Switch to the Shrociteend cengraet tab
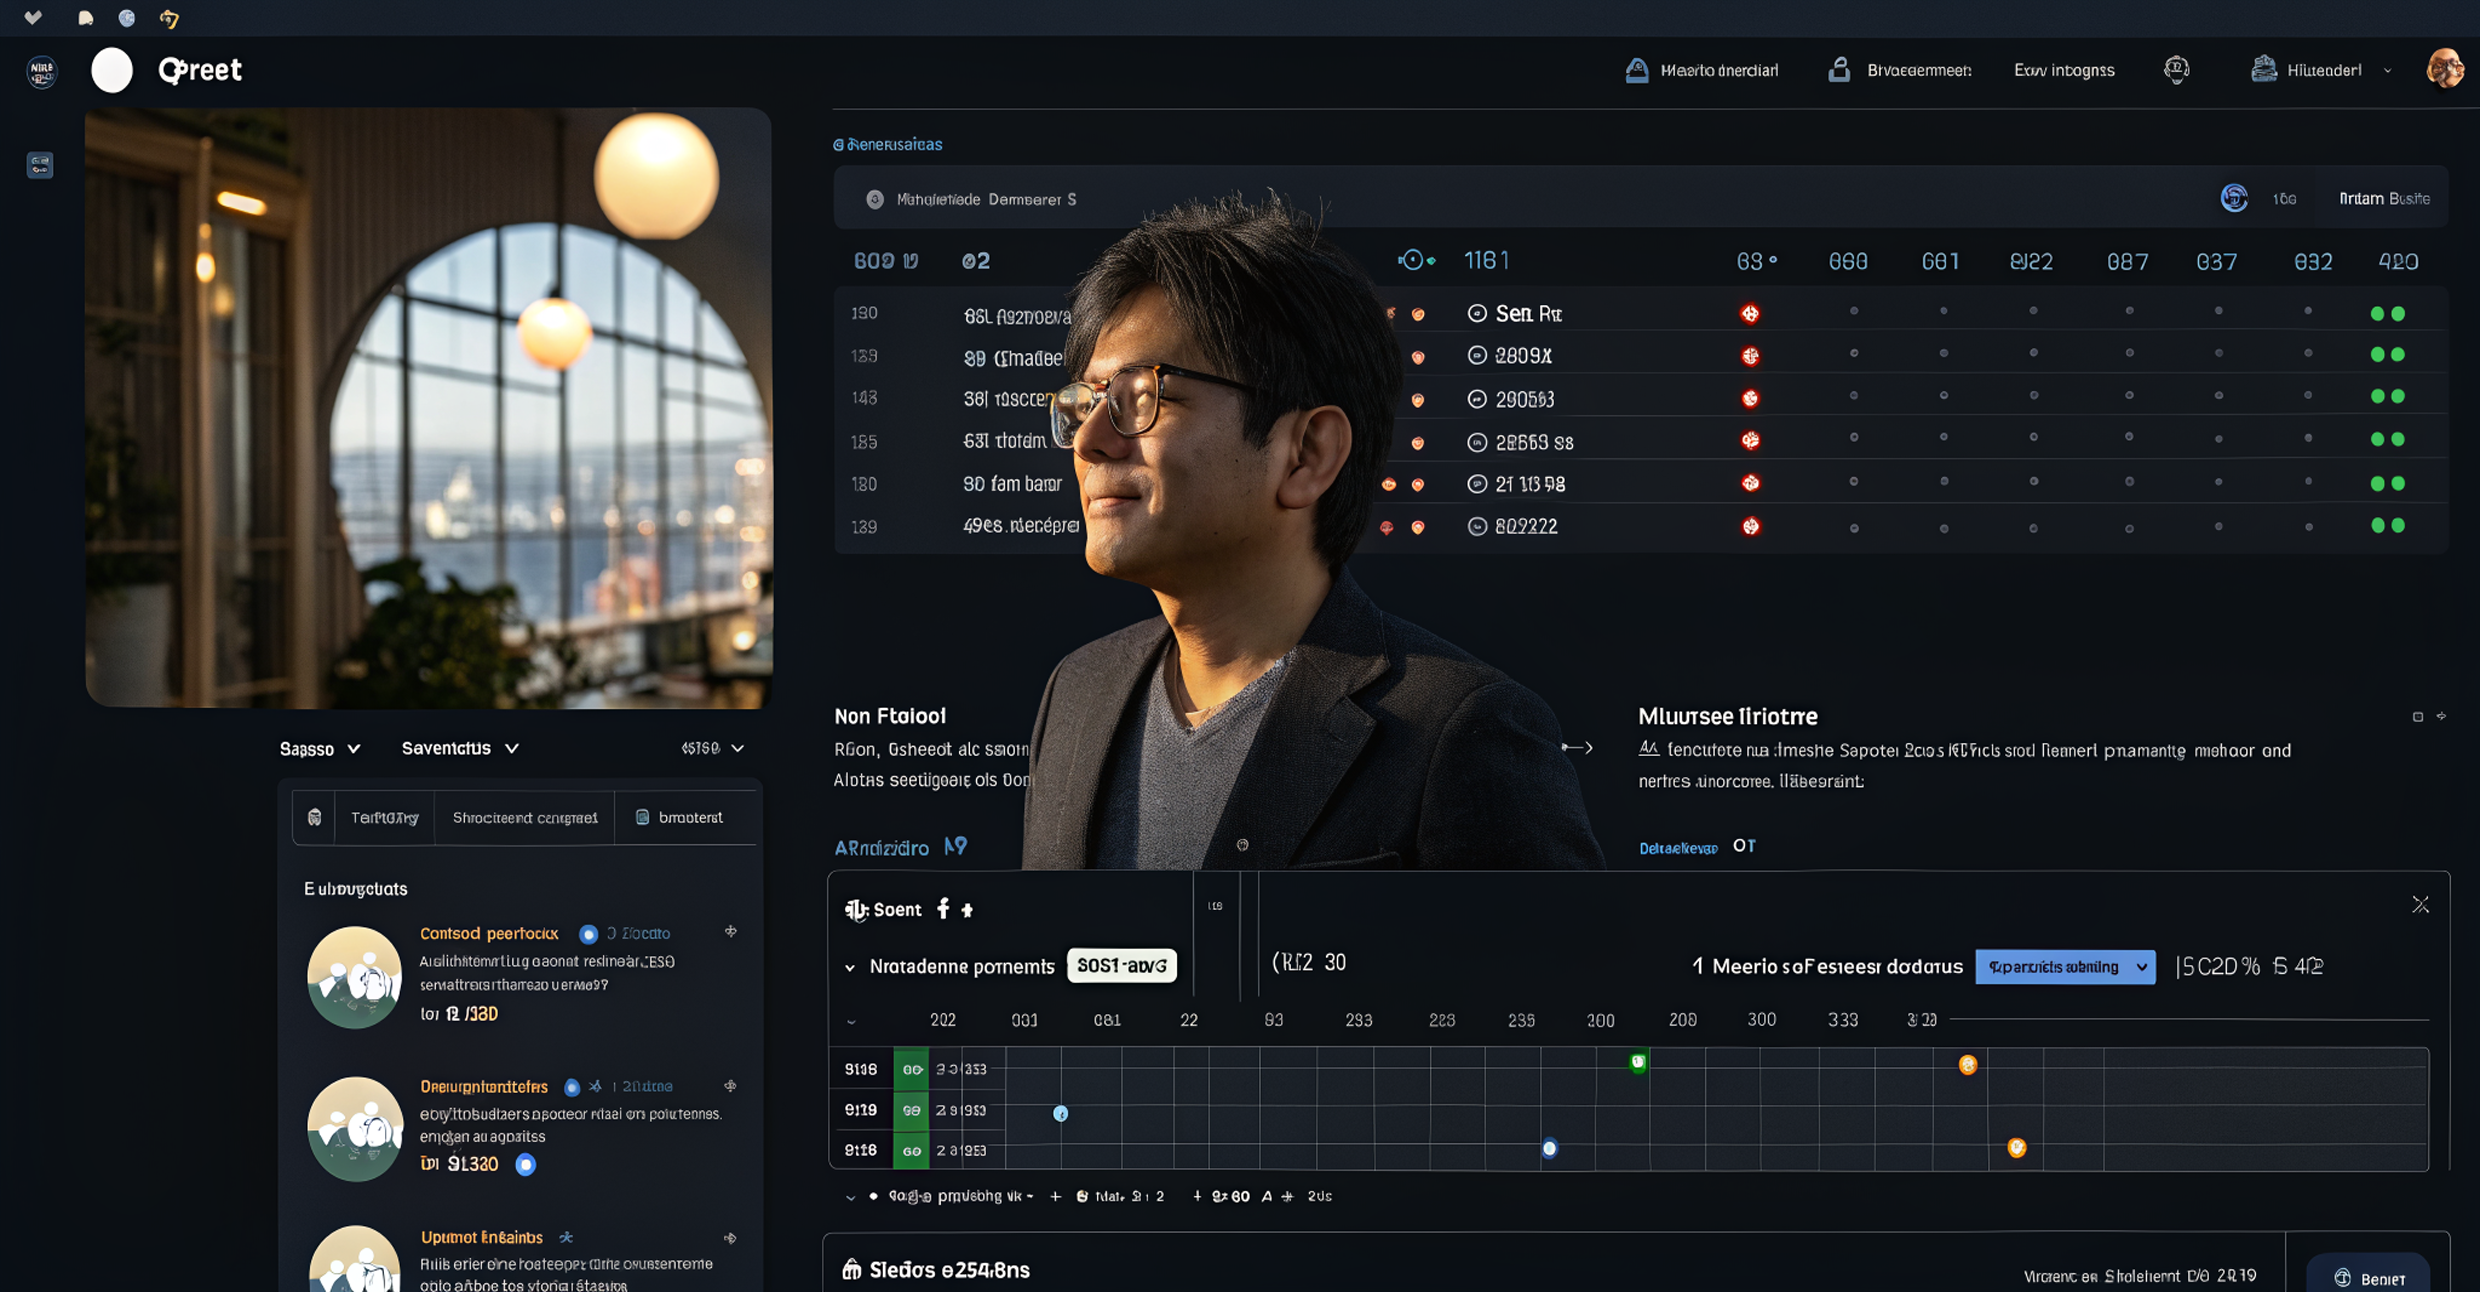 (525, 818)
